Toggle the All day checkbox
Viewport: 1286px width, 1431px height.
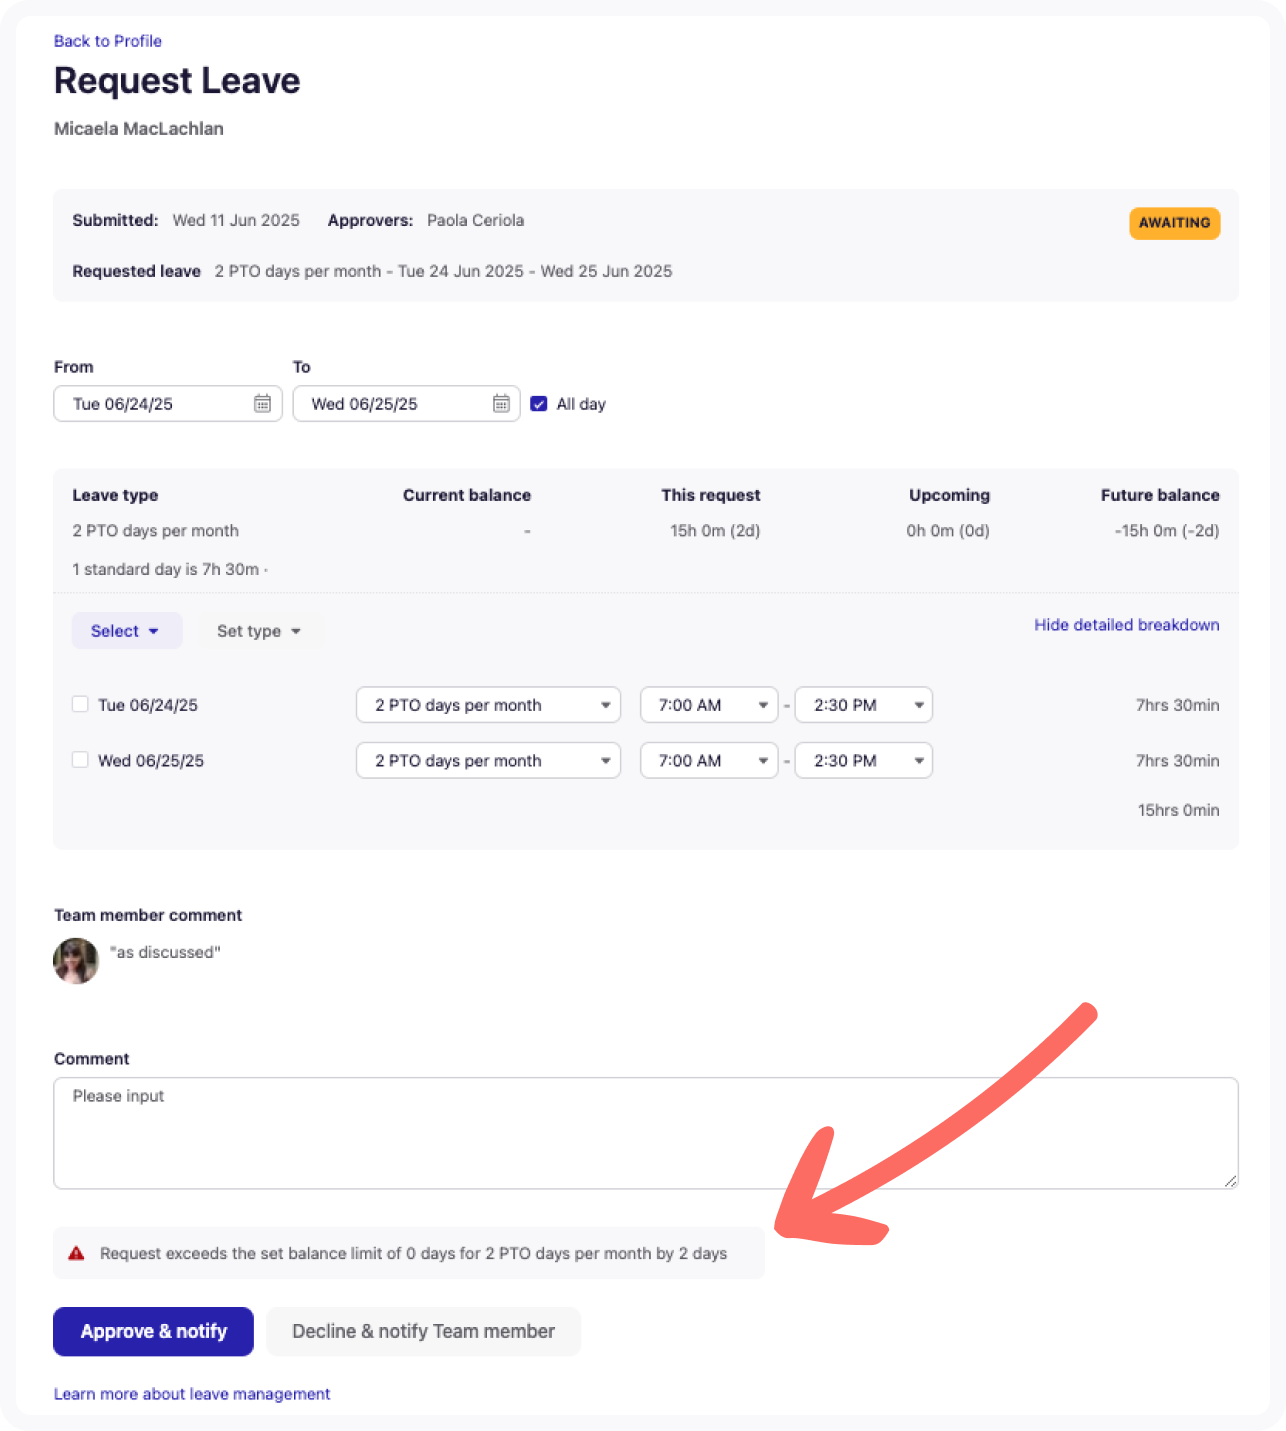point(539,404)
